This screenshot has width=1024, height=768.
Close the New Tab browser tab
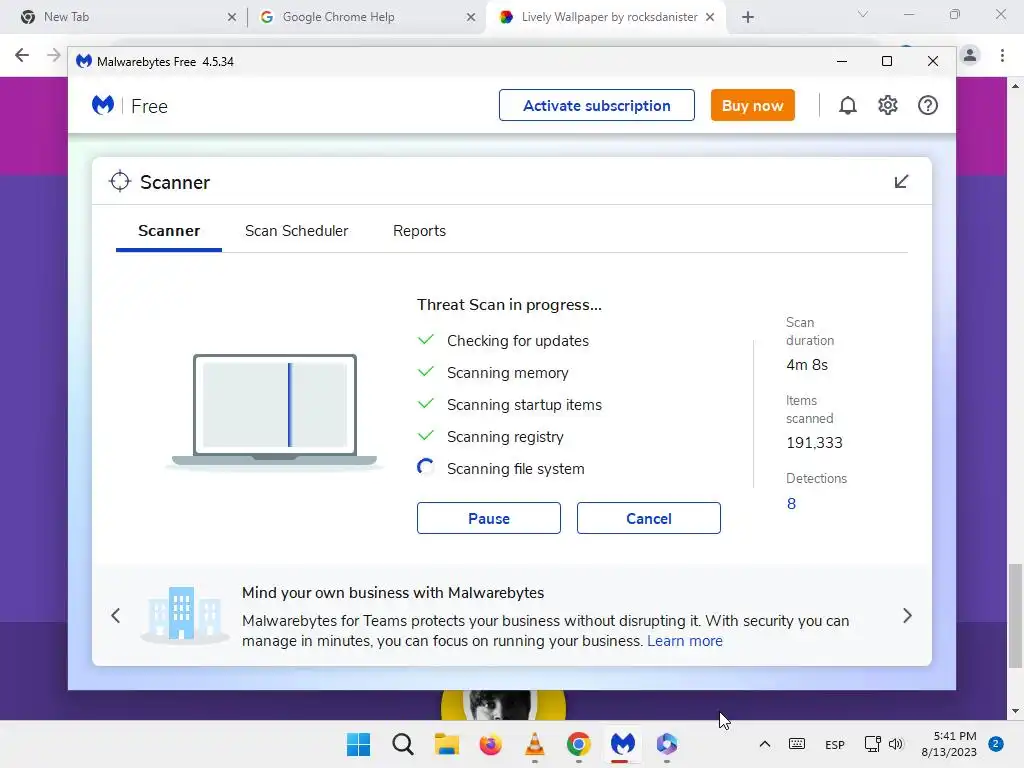pos(231,17)
